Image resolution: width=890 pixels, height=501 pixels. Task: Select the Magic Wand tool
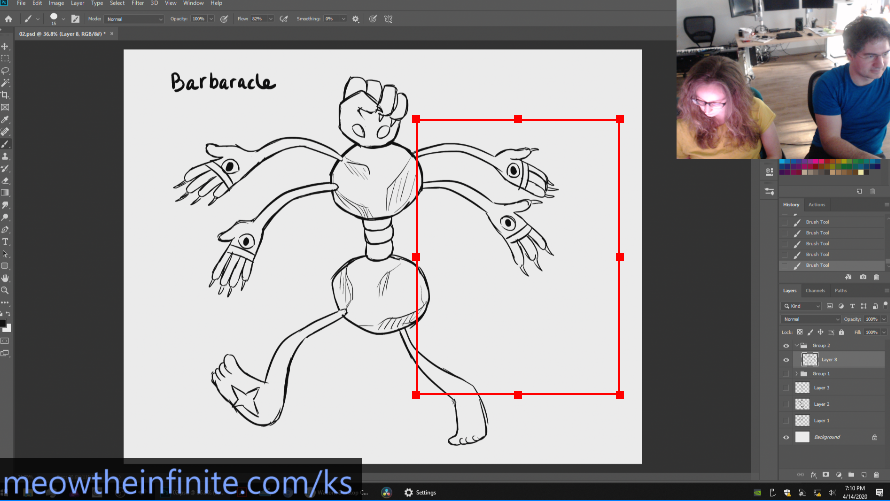click(x=5, y=83)
